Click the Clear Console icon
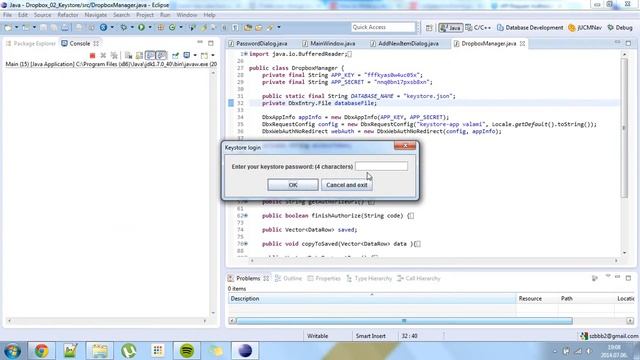640x360 pixels. pos(128,55)
